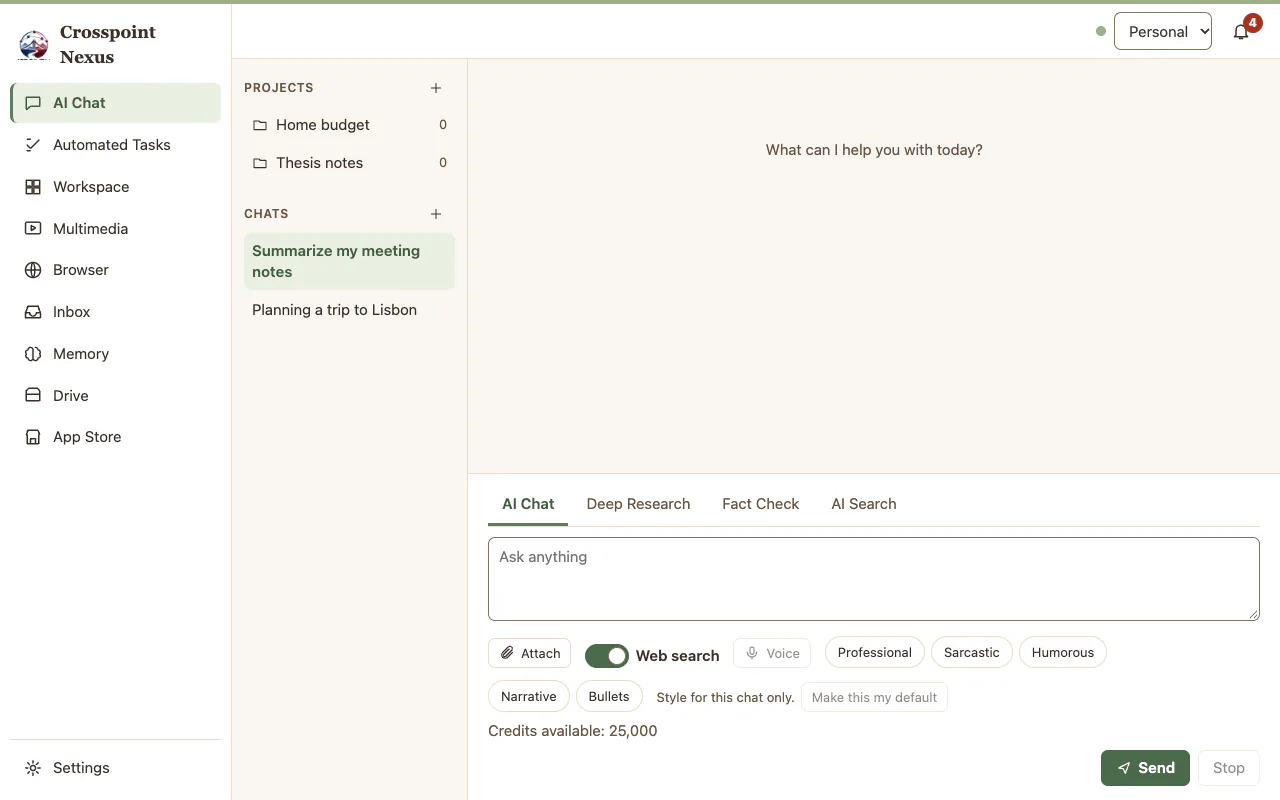Click the Settings gear icon
Viewport: 1280px width, 800px height.
[33, 768]
